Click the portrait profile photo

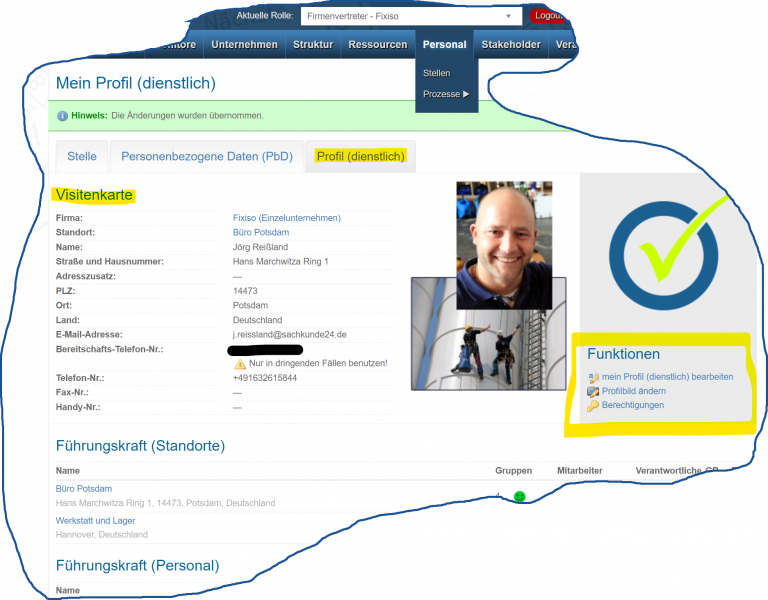[504, 245]
